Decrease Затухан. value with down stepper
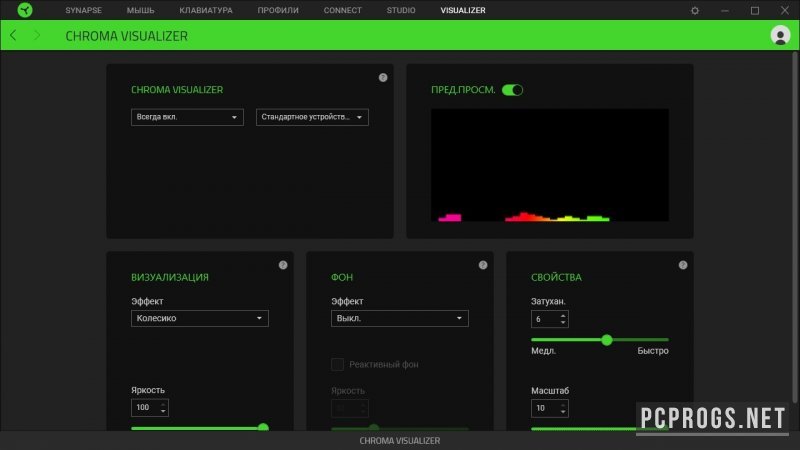The height and width of the screenshot is (450, 800). point(563,322)
